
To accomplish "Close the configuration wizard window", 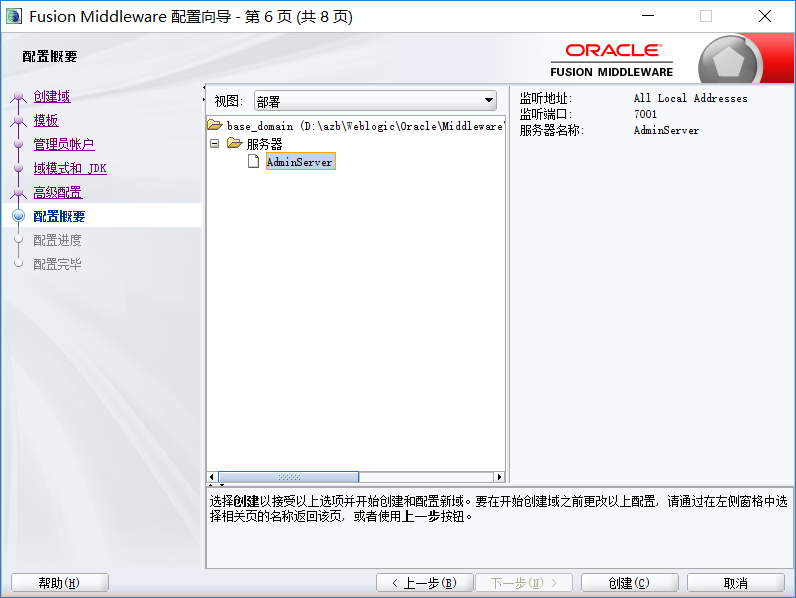I will pyautogui.click(x=765, y=16).
